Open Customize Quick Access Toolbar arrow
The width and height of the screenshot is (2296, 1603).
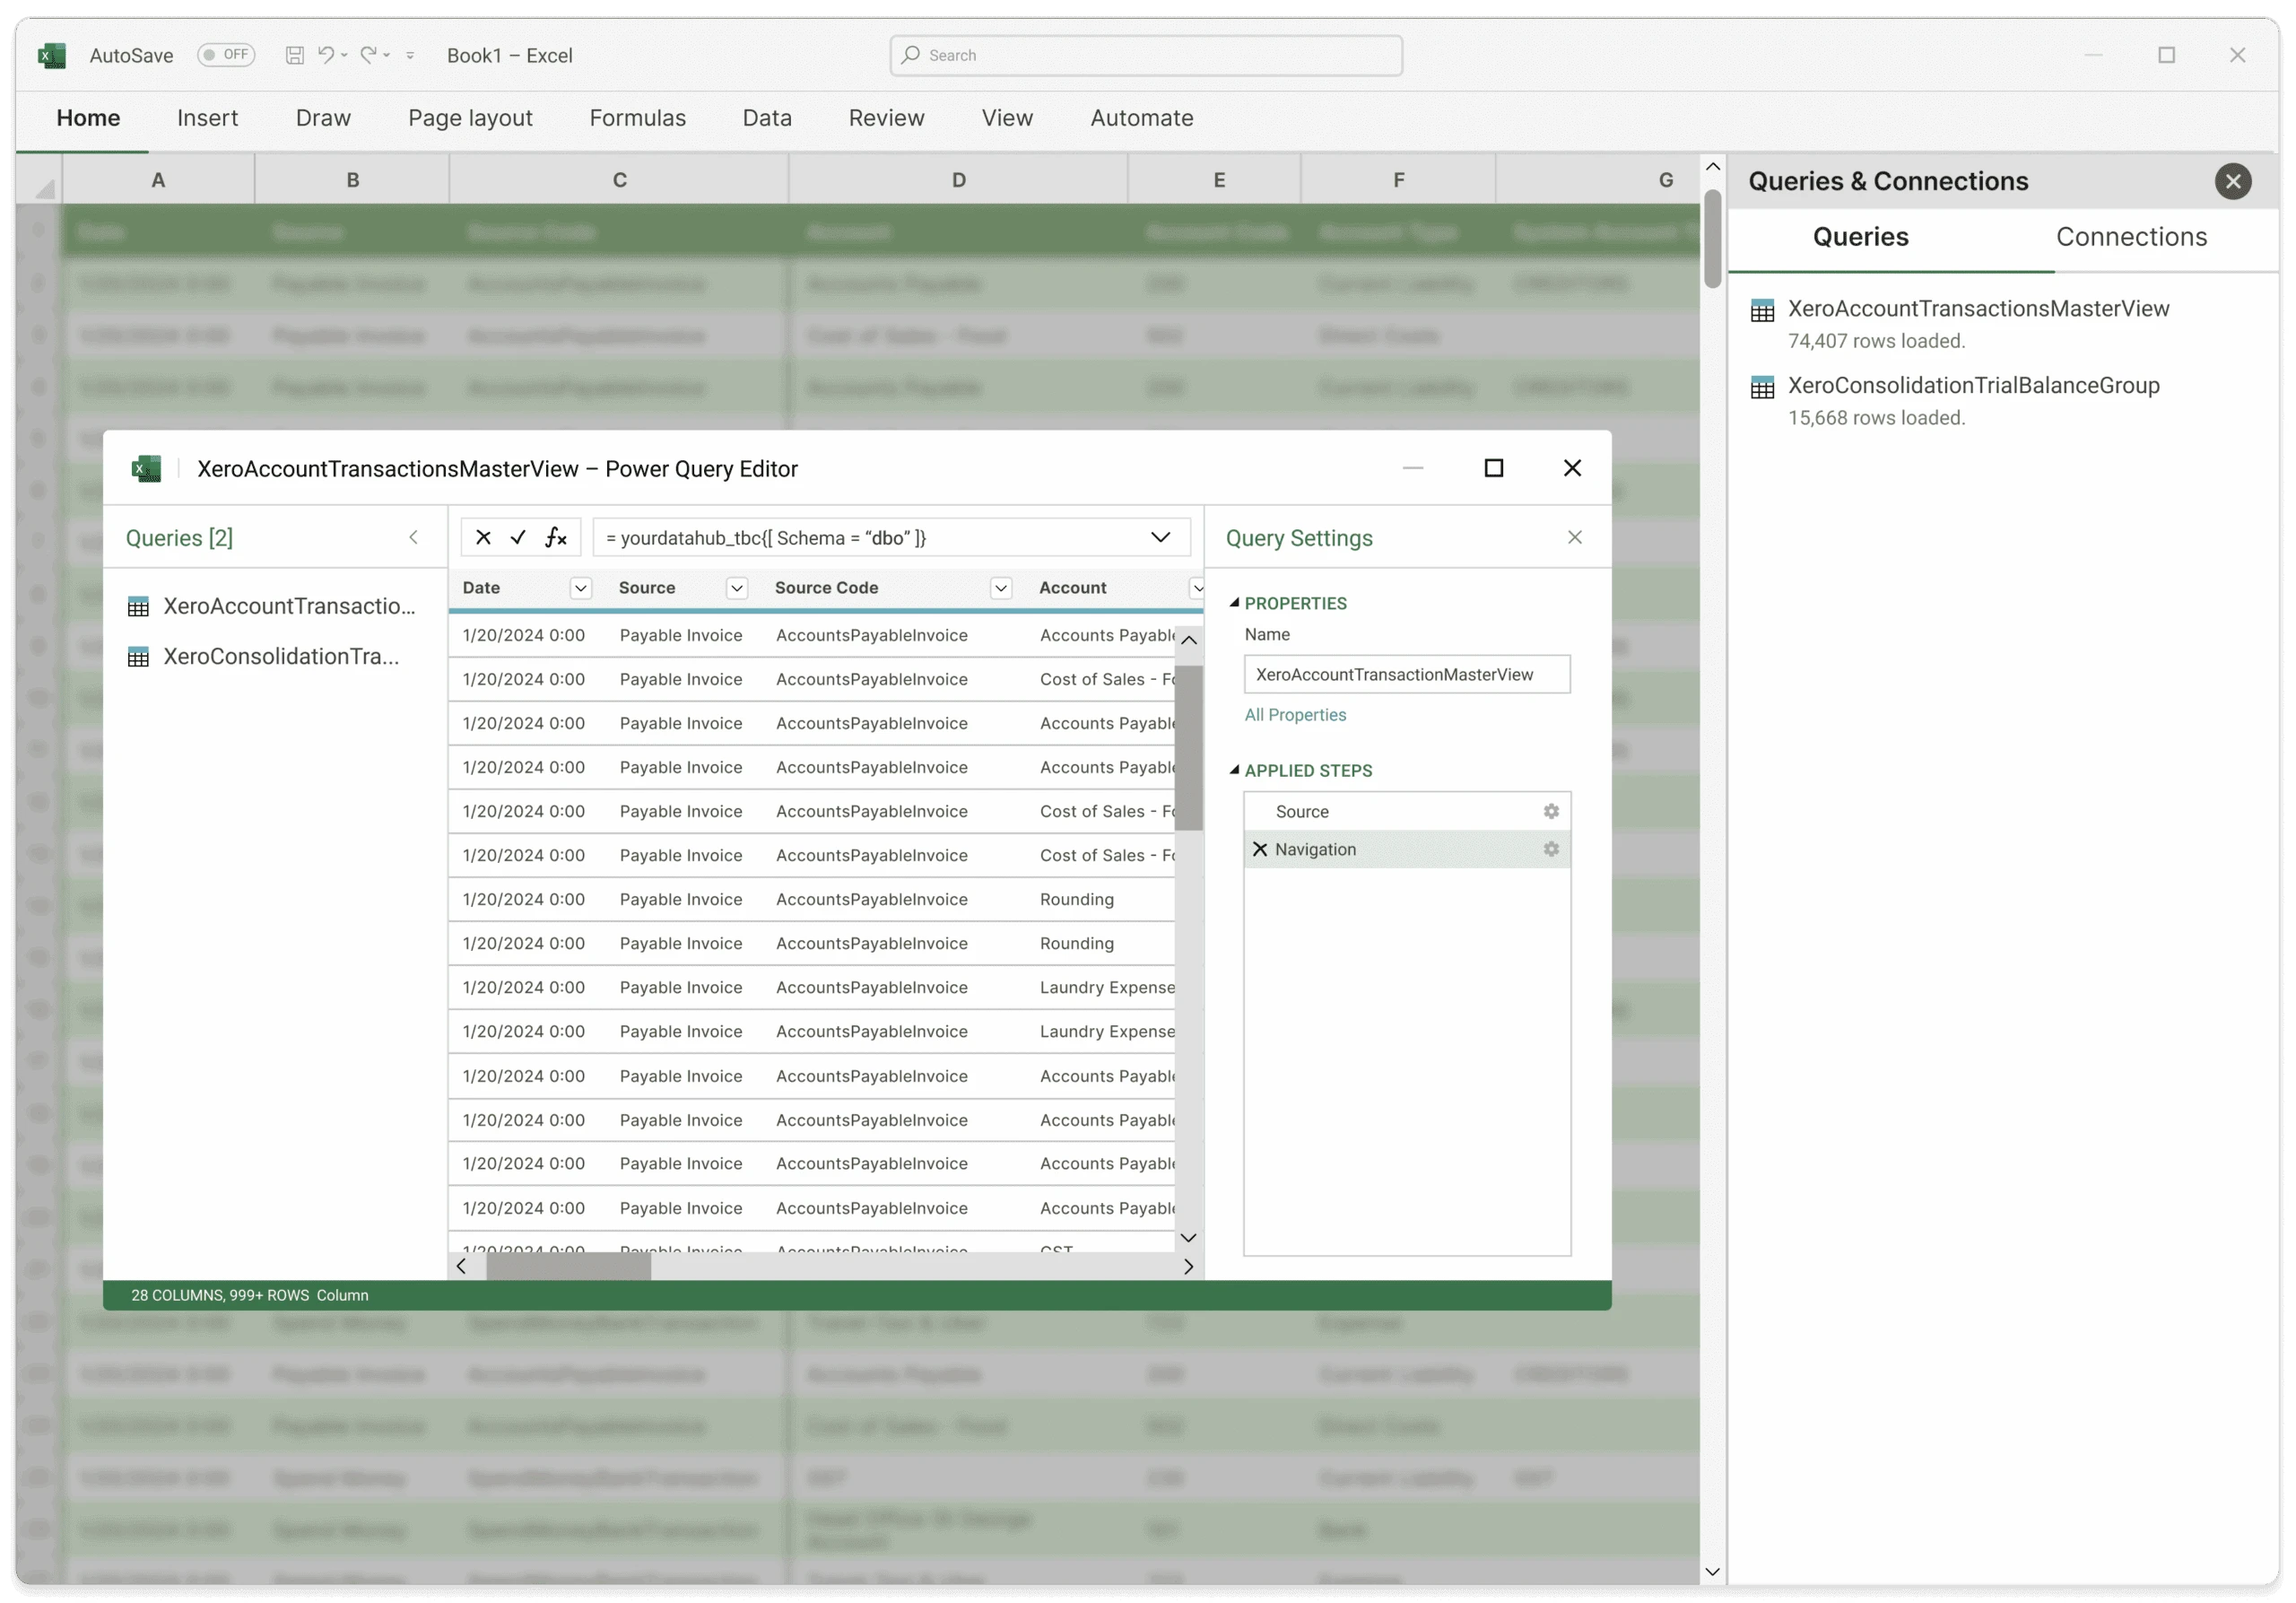[410, 56]
